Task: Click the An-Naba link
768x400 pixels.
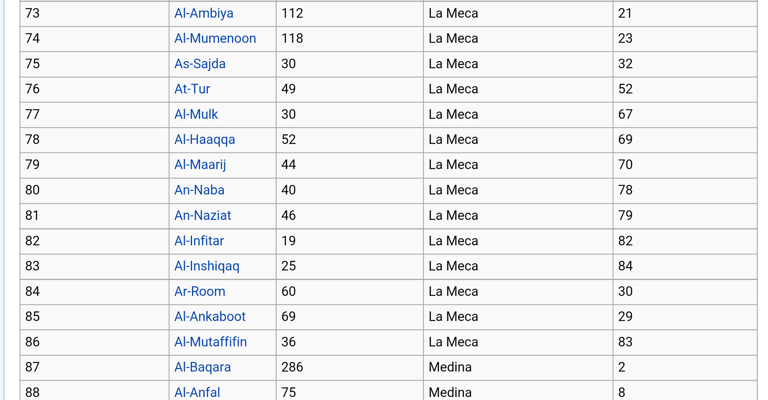Action: (199, 190)
